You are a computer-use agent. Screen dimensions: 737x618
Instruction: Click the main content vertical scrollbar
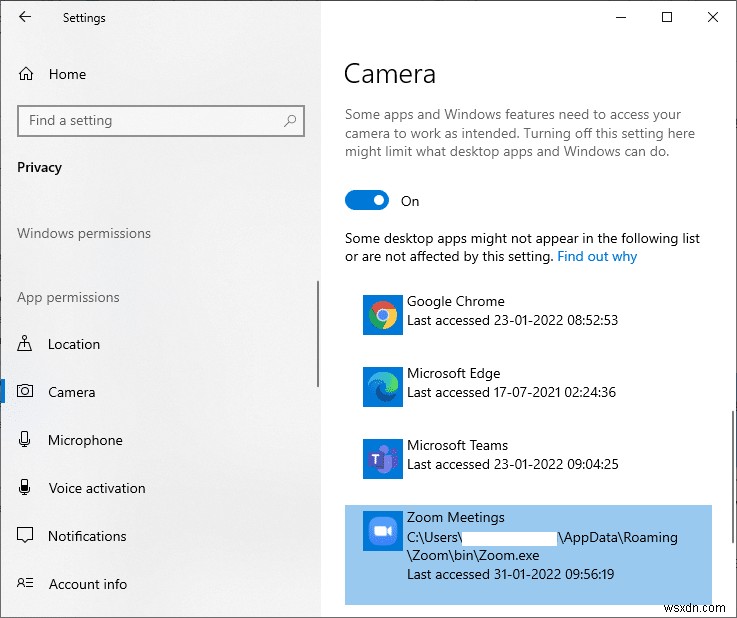(x=733, y=477)
